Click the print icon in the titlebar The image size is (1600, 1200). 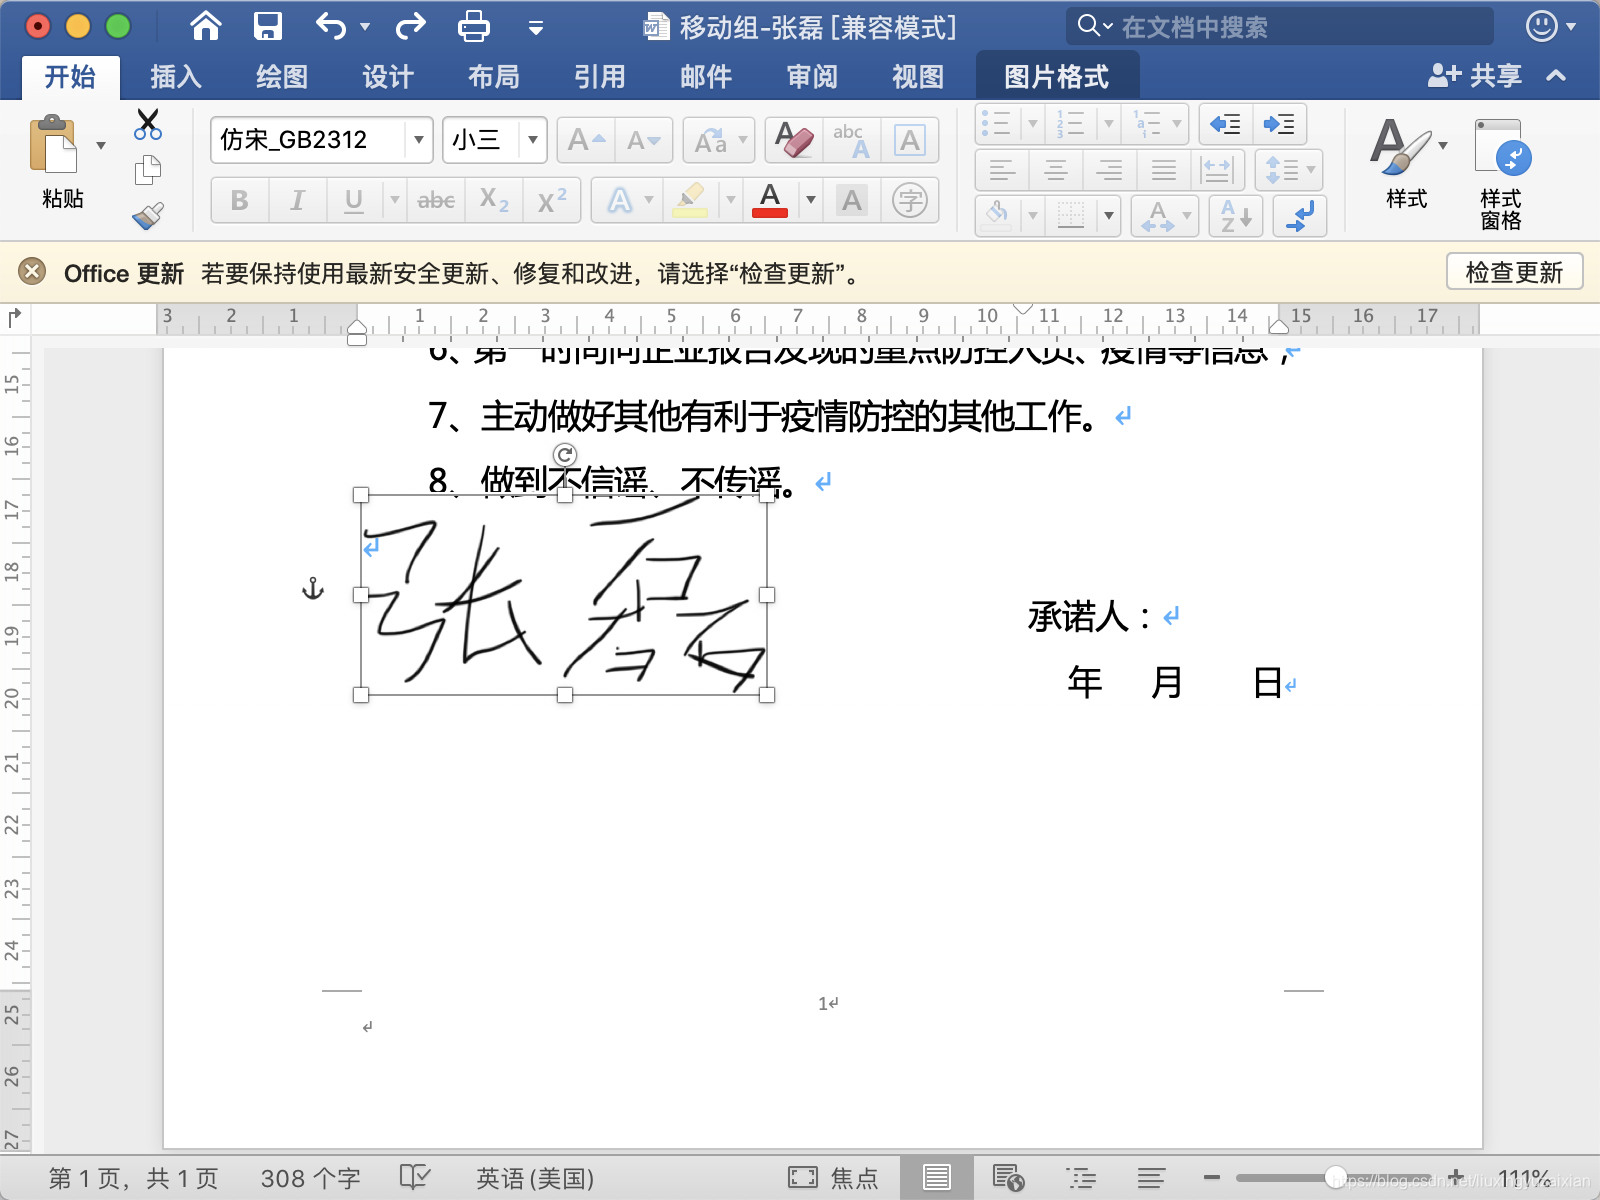point(473,27)
